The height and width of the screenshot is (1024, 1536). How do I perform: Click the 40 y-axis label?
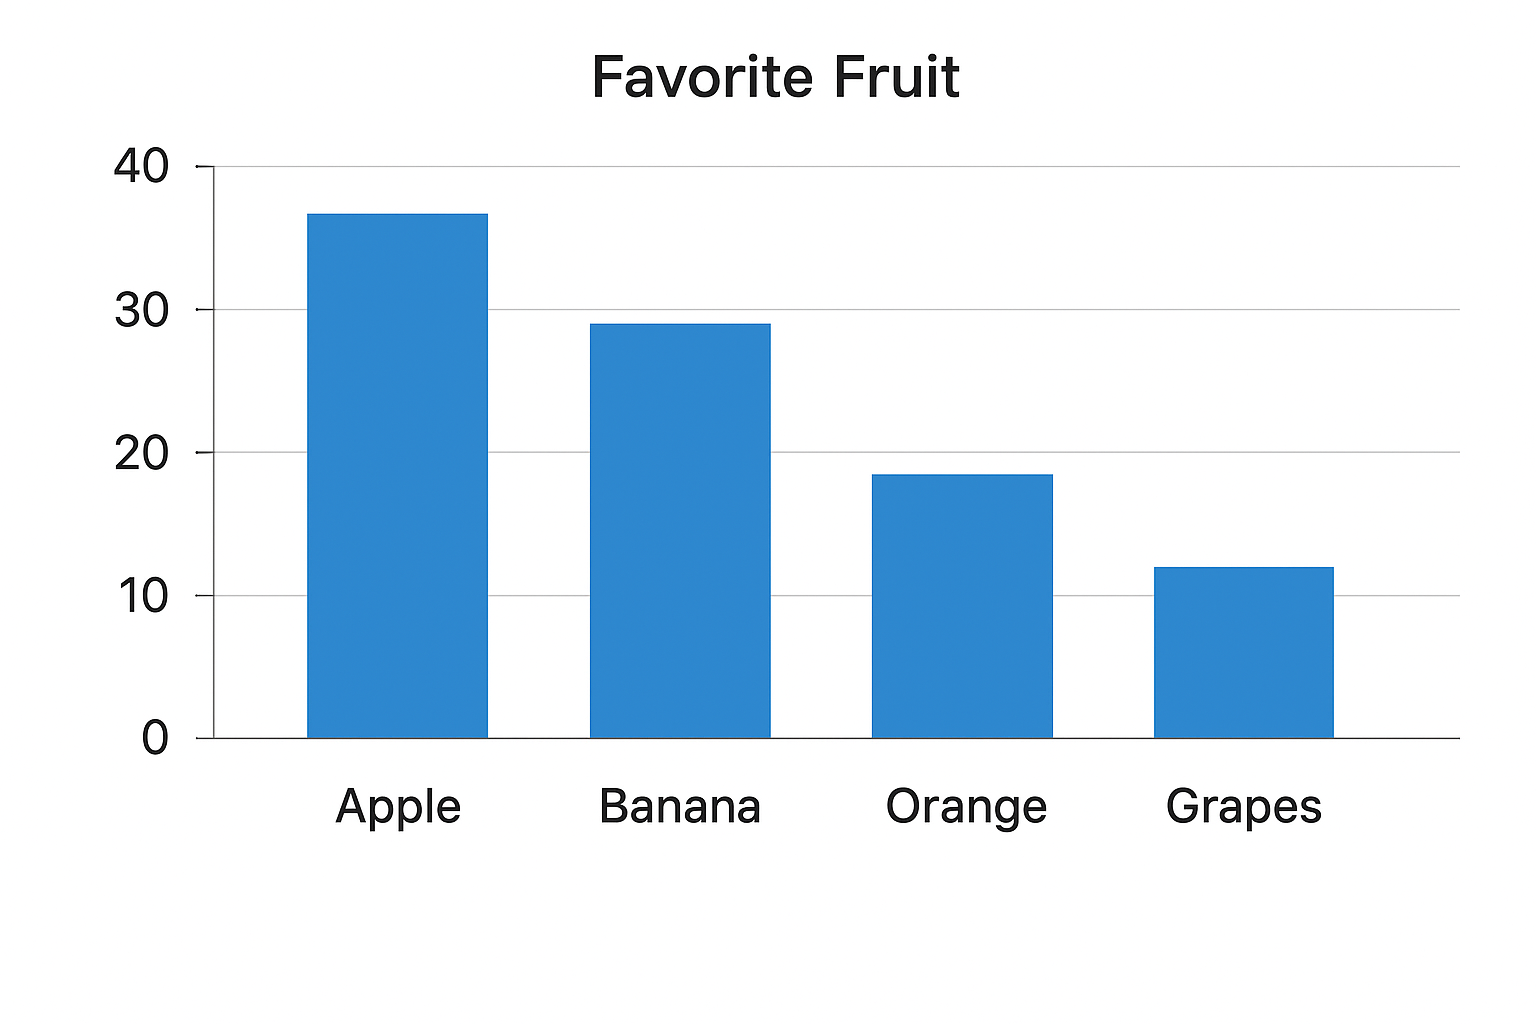coord(141,166)
